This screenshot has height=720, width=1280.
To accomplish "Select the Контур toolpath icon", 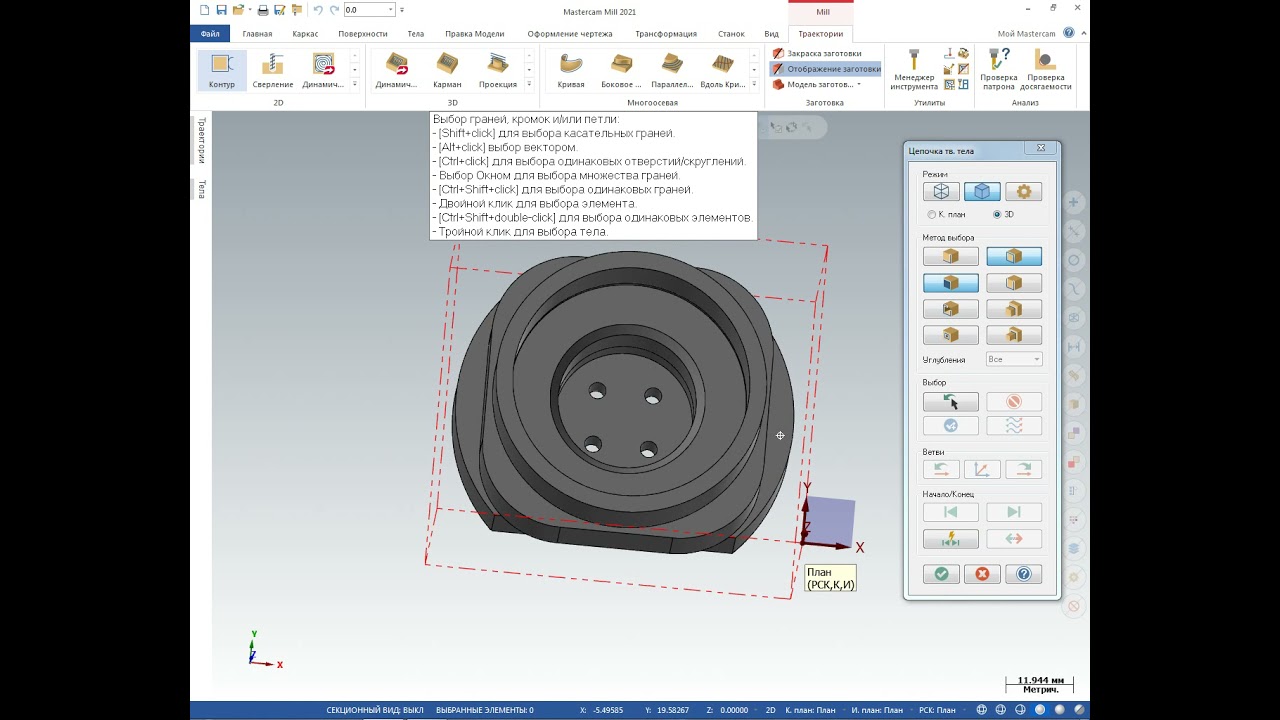I will tap(222, 71).
